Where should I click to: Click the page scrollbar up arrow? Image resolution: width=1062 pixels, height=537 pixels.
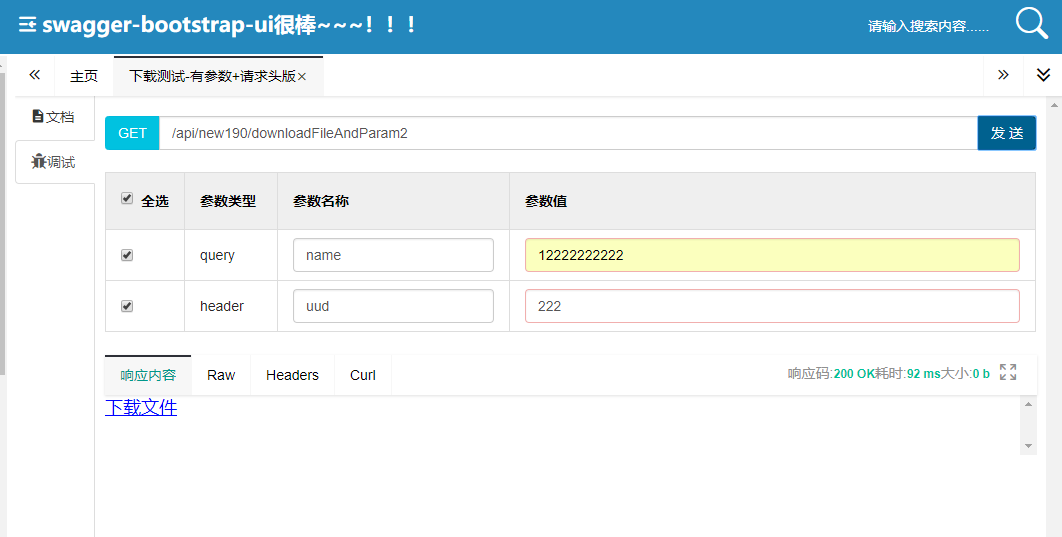(x=1054, y=106)
